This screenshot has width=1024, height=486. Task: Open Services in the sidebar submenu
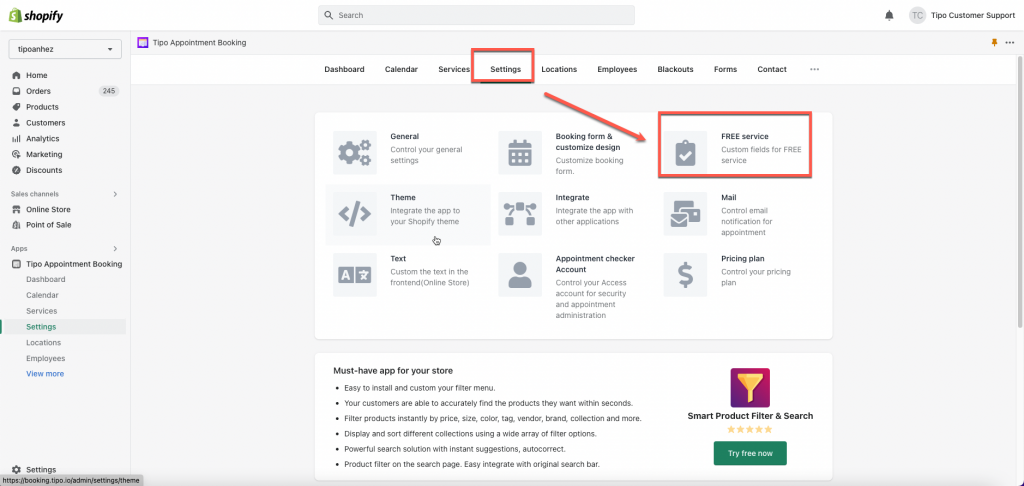42,311
